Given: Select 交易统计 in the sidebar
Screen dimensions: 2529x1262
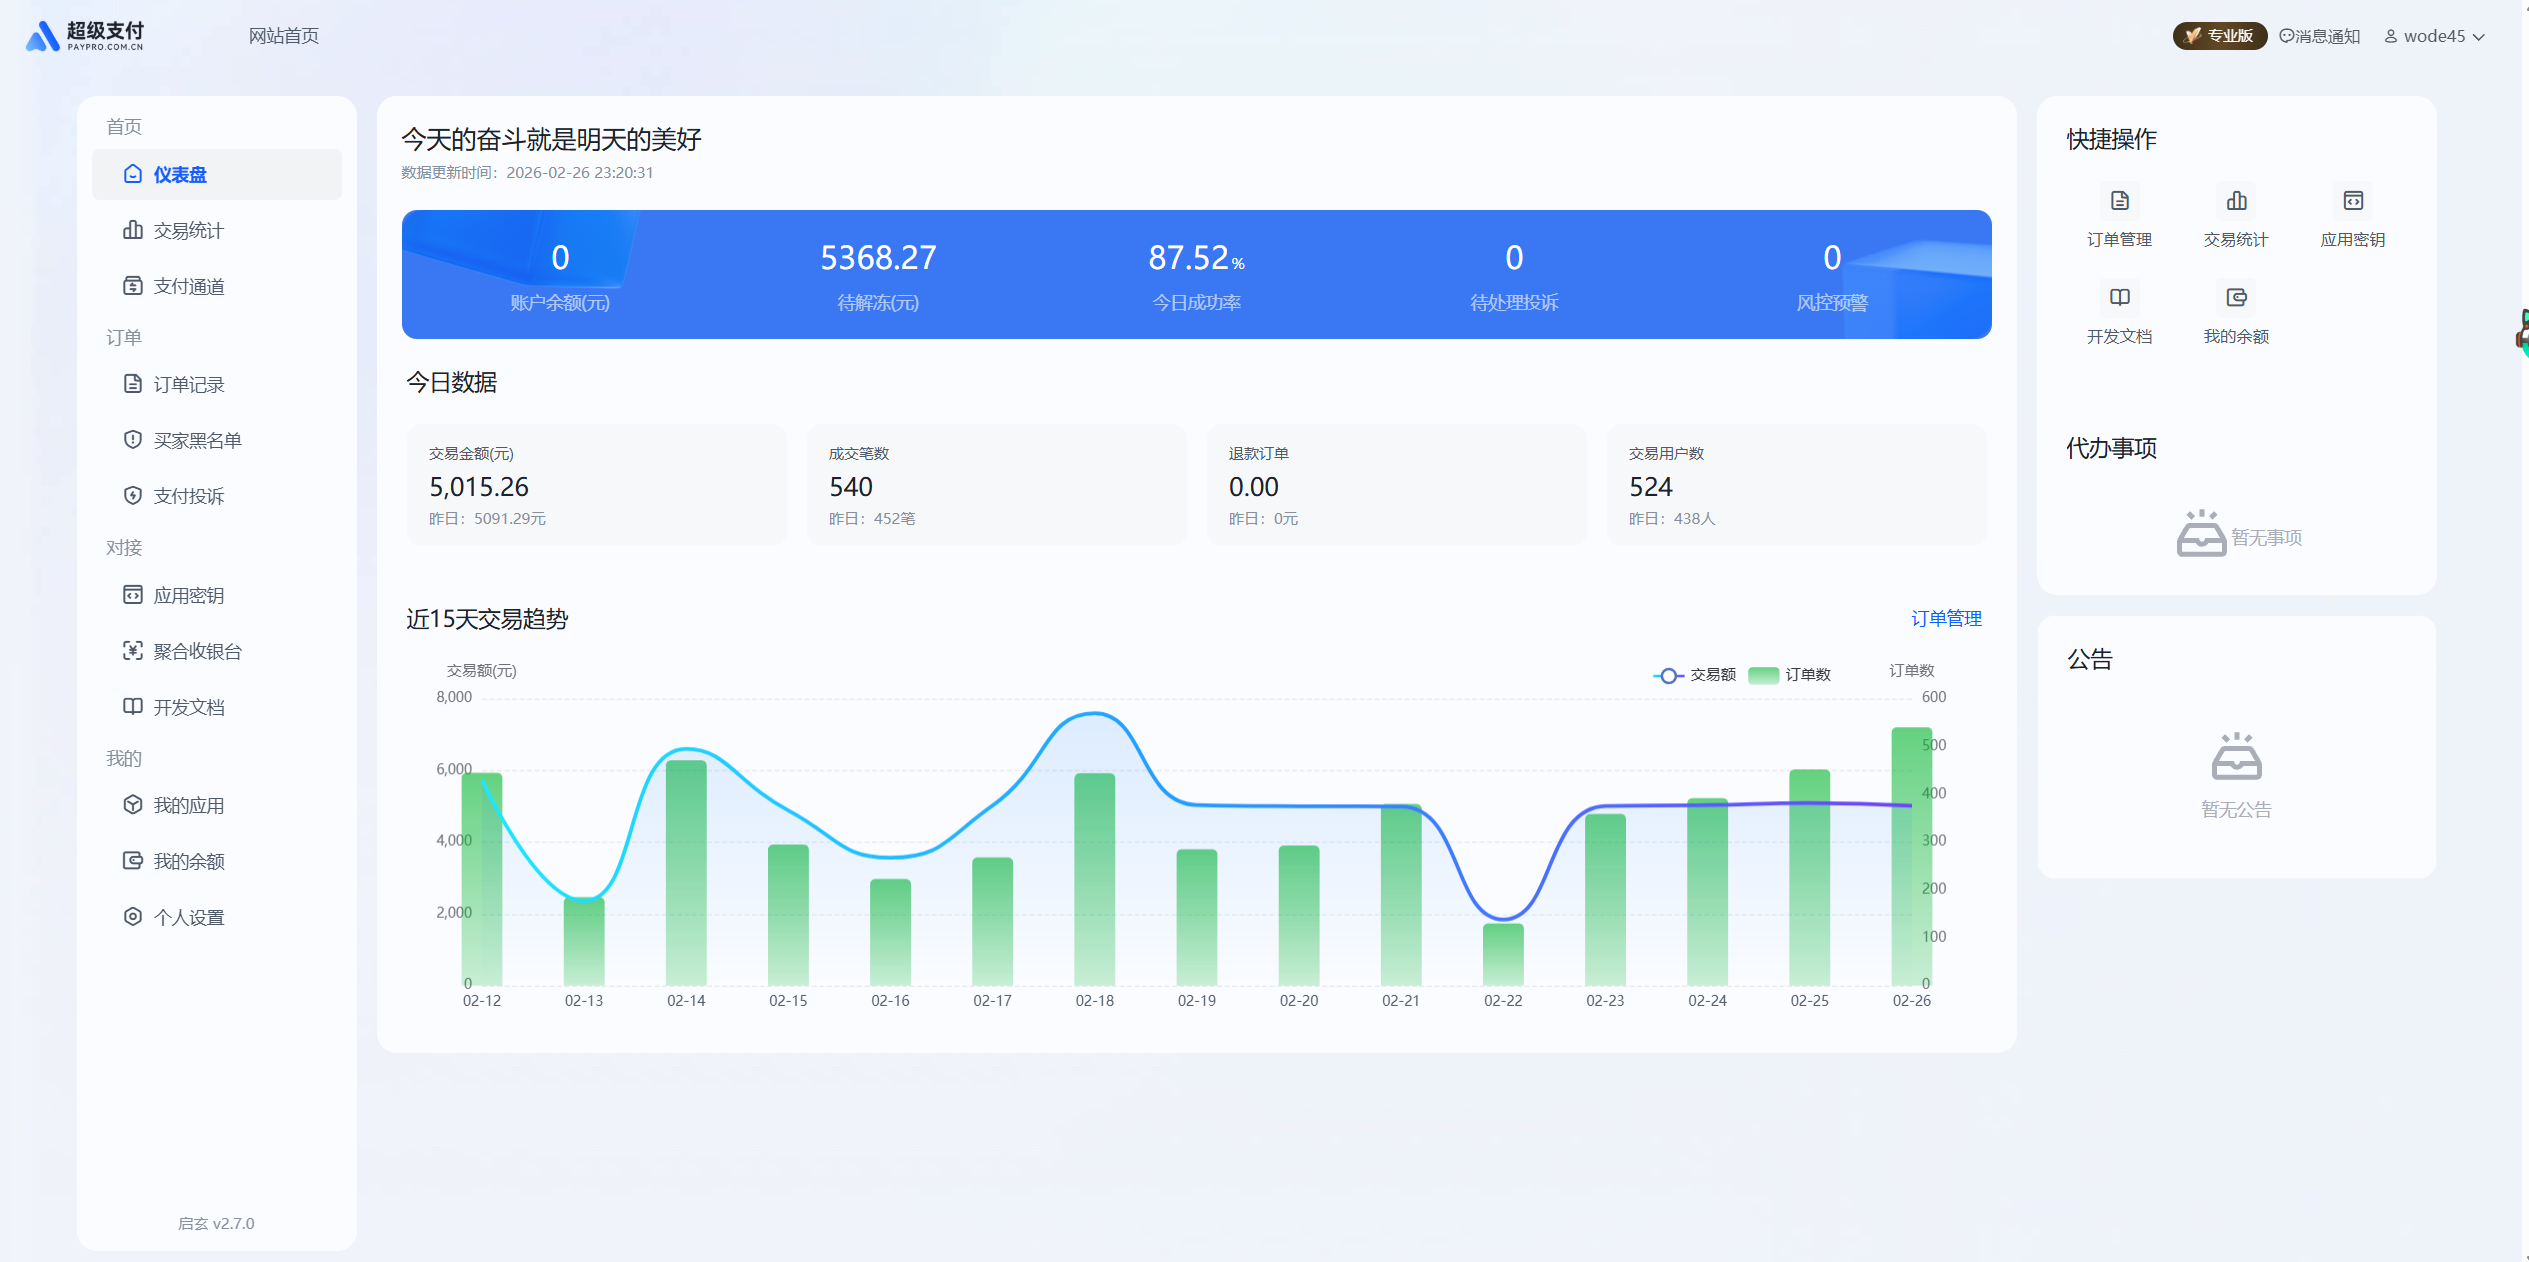Looking at the screenshot, I should (188, 231).
